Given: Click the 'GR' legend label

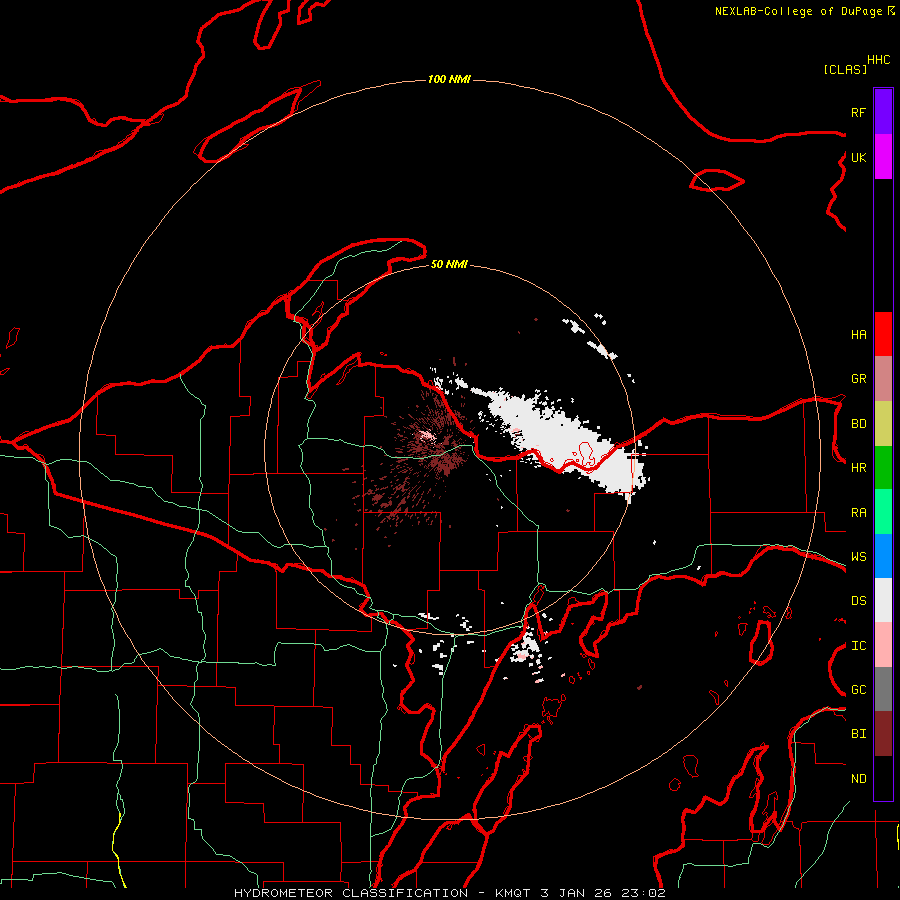Looking at the screenshot, I should pos(858,379).
